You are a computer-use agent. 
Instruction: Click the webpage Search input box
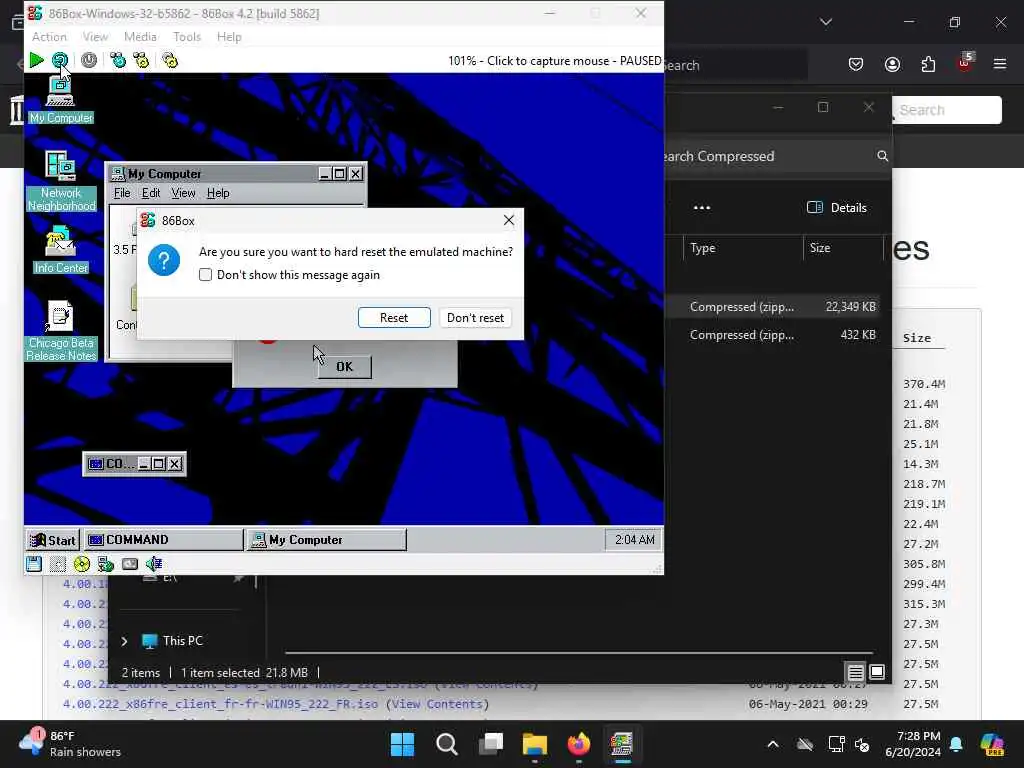[x=948, y=110]
